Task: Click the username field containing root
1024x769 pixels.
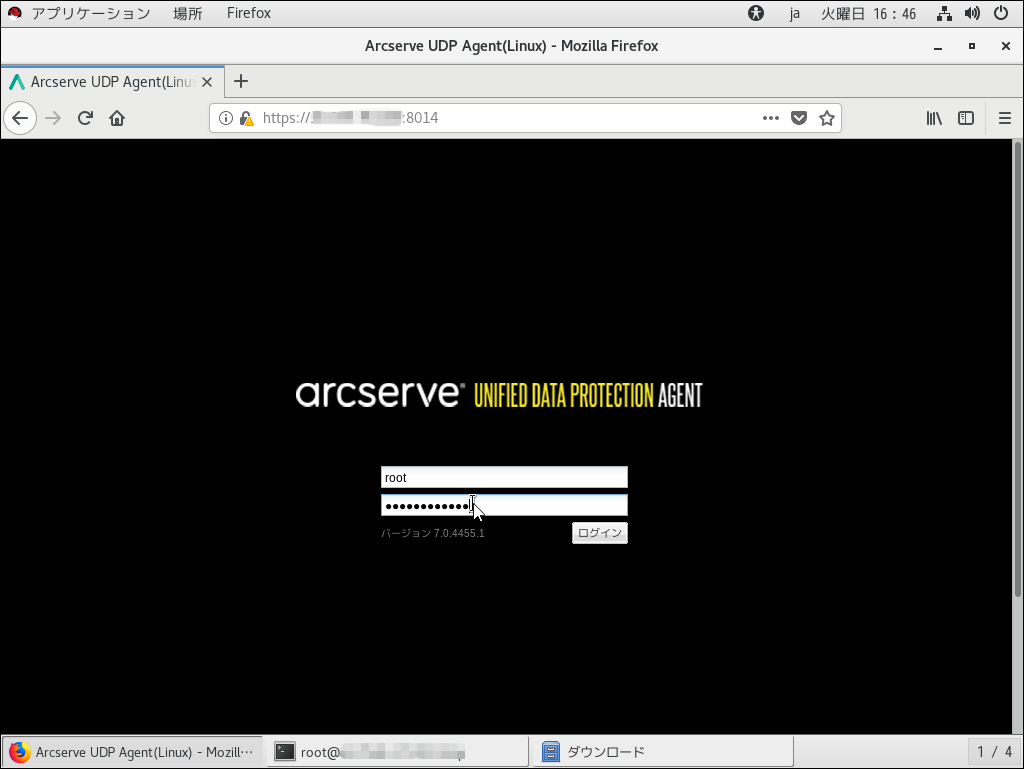Action: pyautogui.click(x=504, y=477)
